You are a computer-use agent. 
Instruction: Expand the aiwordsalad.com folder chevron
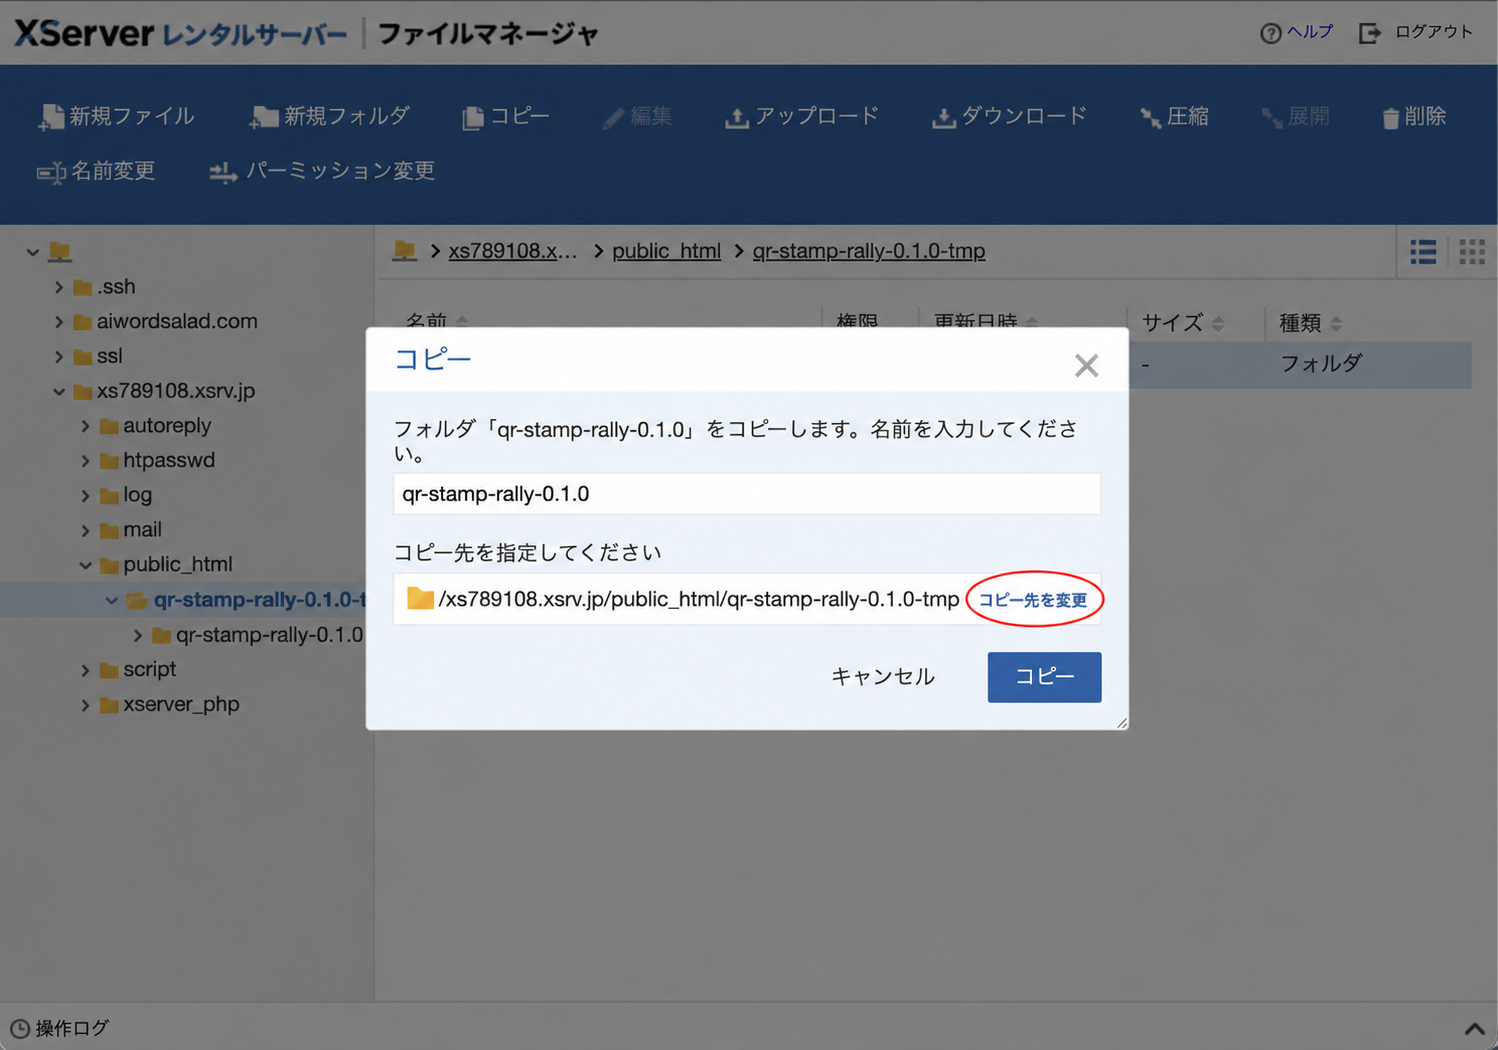point(59,322)
